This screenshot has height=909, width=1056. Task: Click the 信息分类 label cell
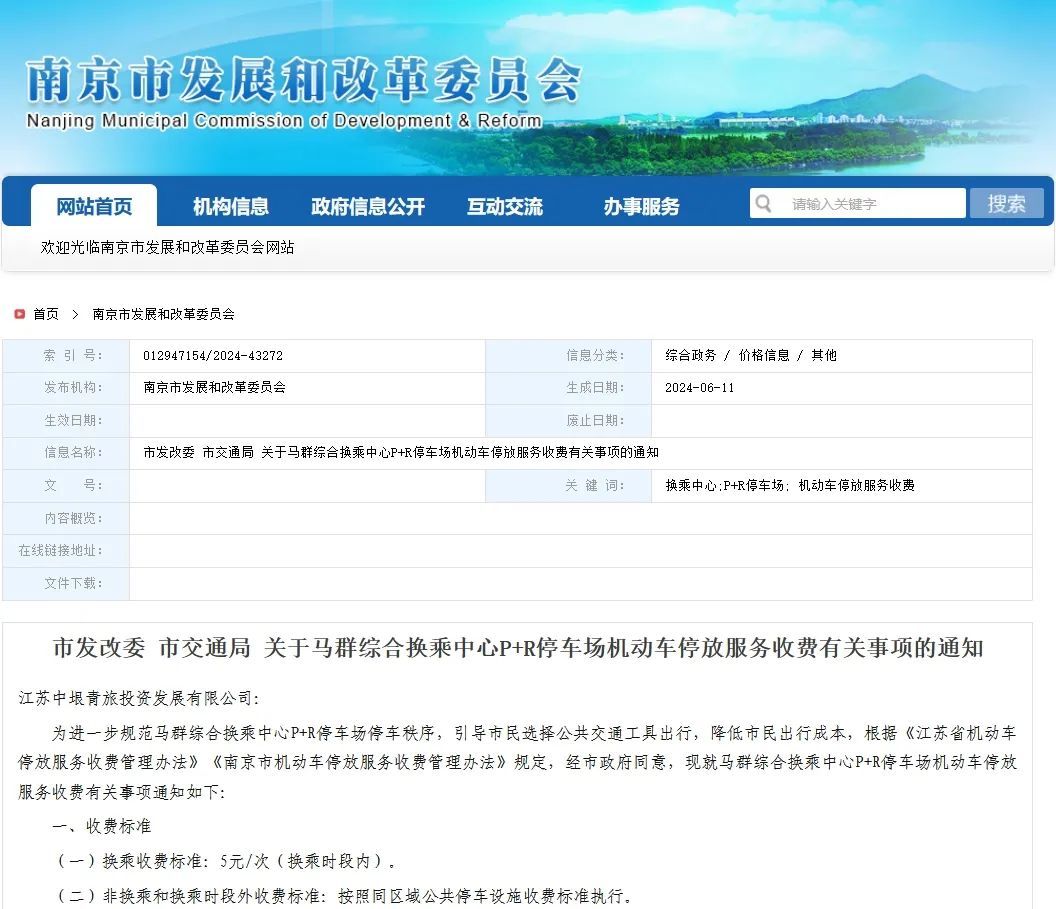[568, 356]
